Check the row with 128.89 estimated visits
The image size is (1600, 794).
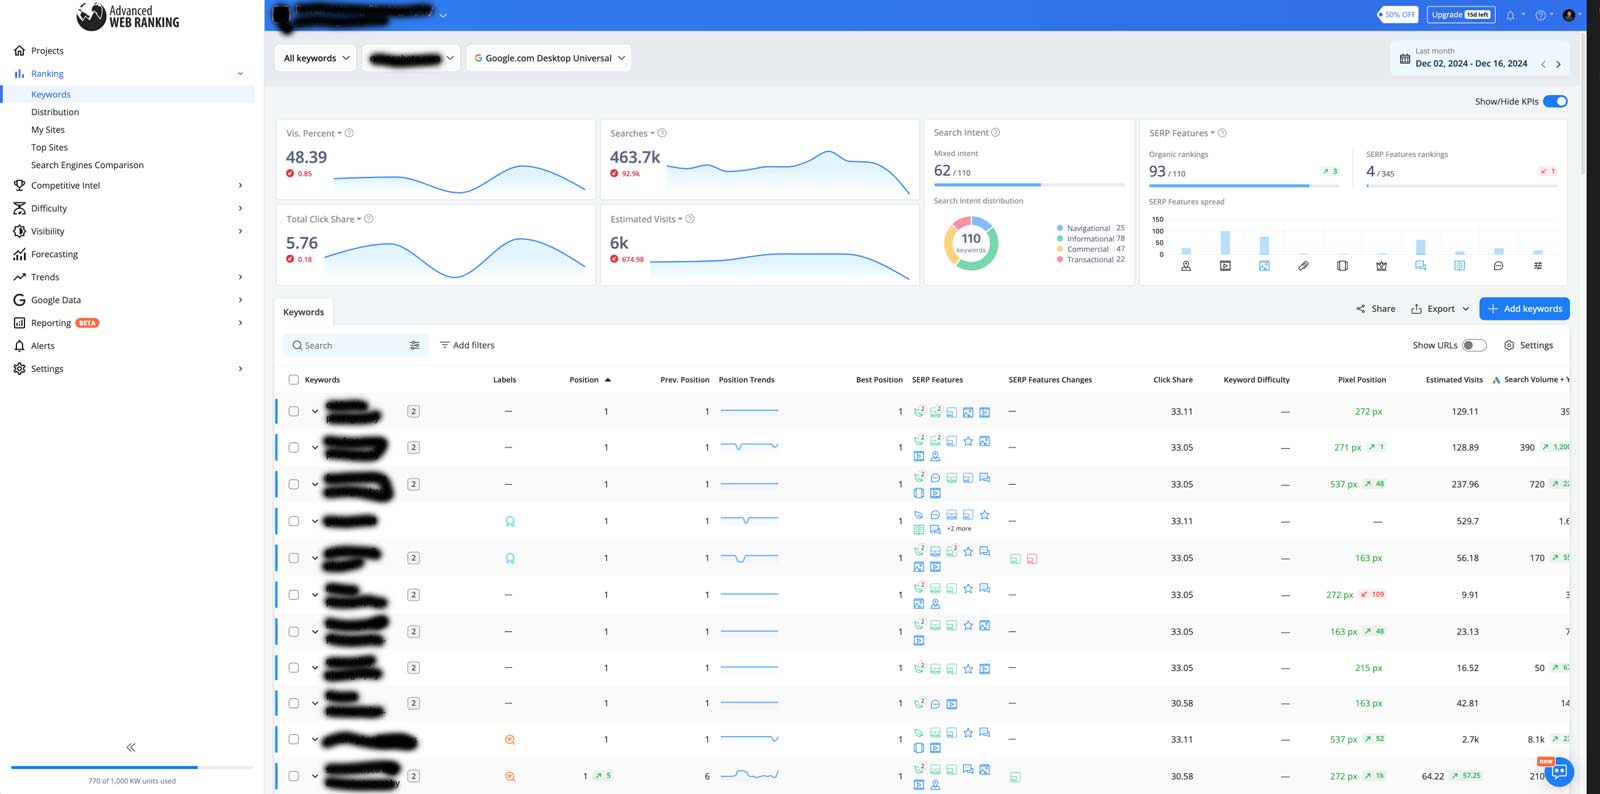[293, 447]
